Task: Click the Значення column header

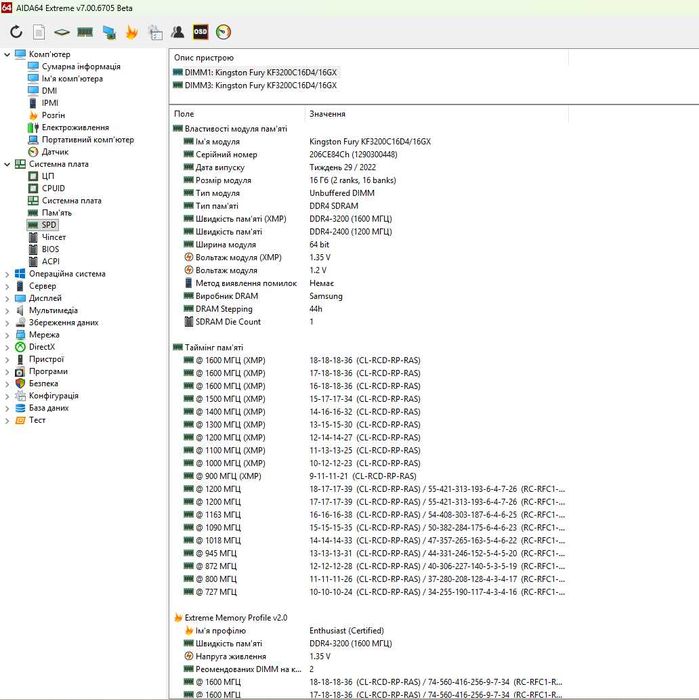Action: [x=327, y=114]
